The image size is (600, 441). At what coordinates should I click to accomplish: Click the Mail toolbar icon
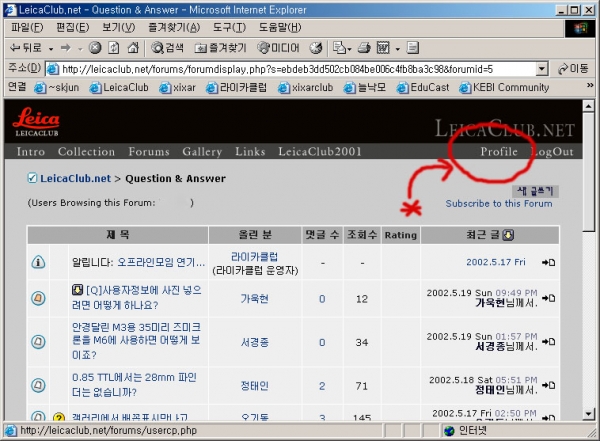[x=339, y=48]
